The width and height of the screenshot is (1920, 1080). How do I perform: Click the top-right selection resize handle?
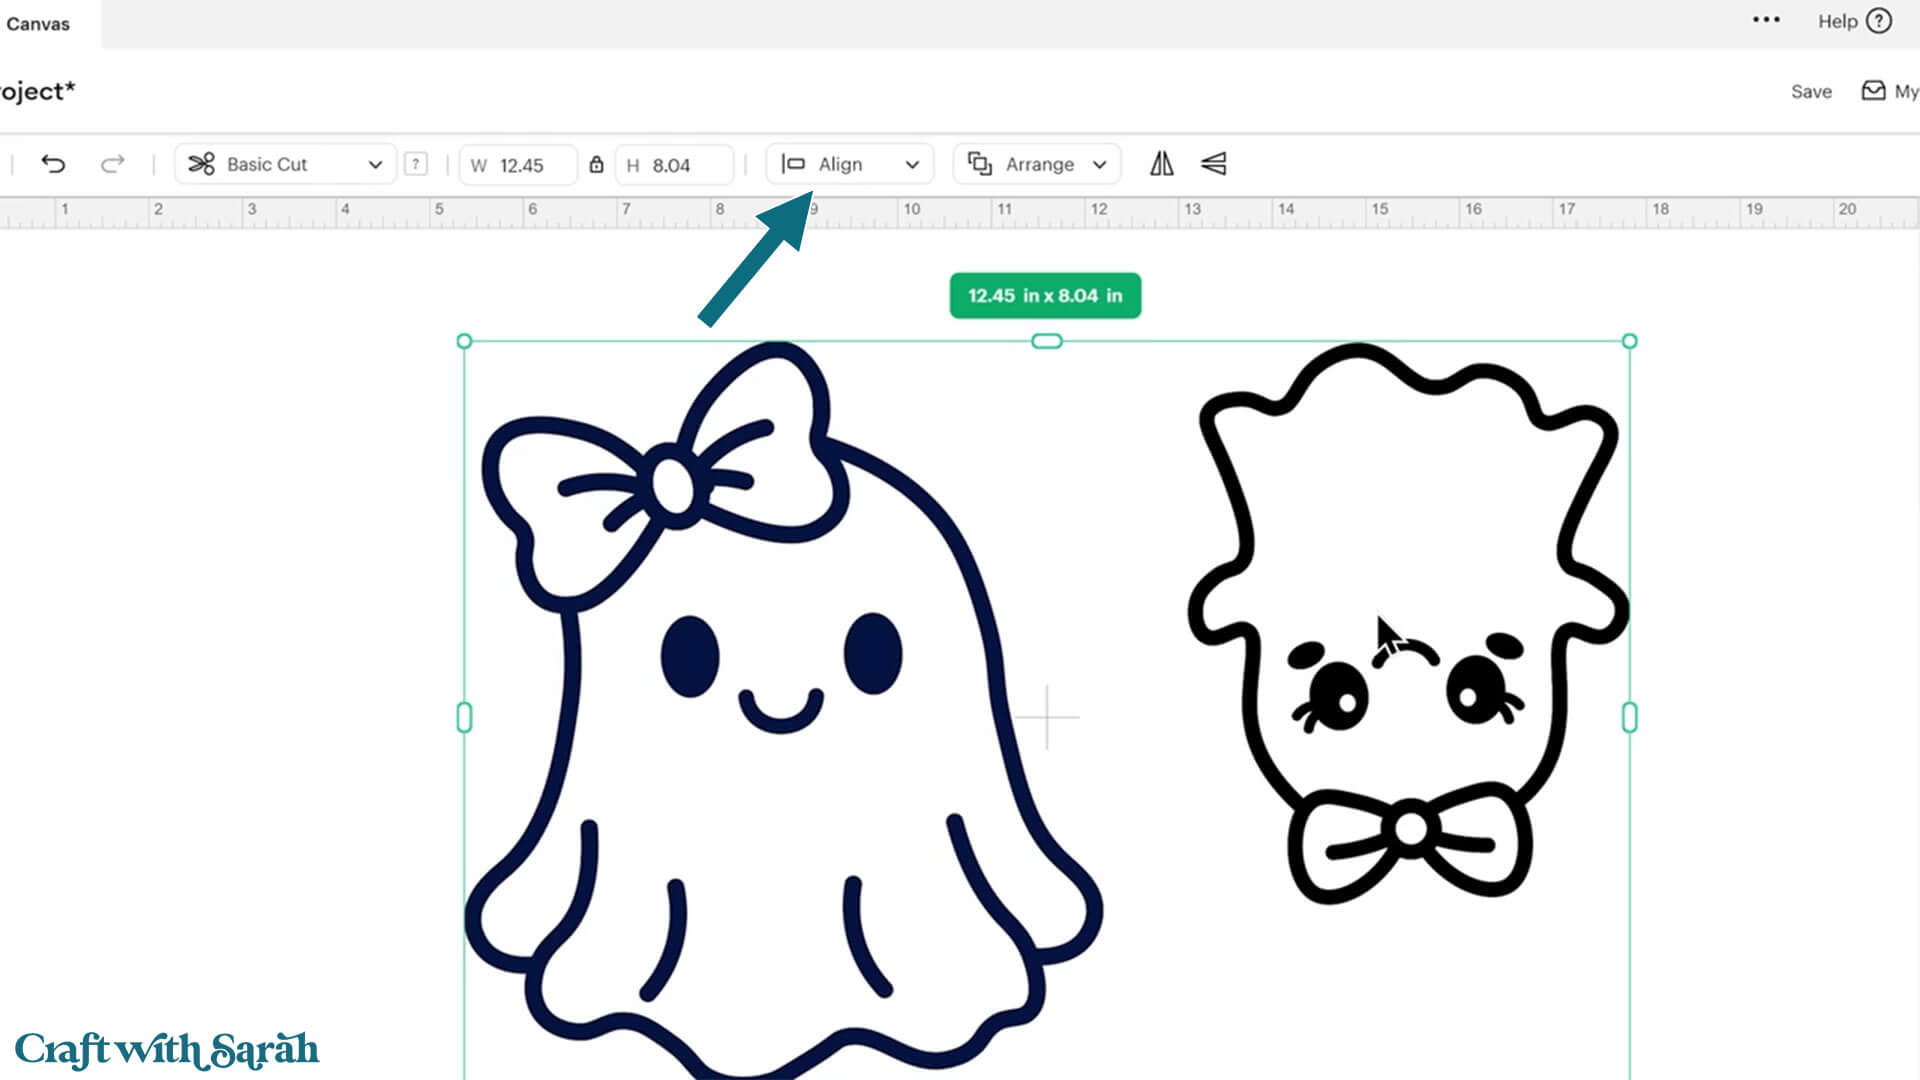pos(1629,341)
